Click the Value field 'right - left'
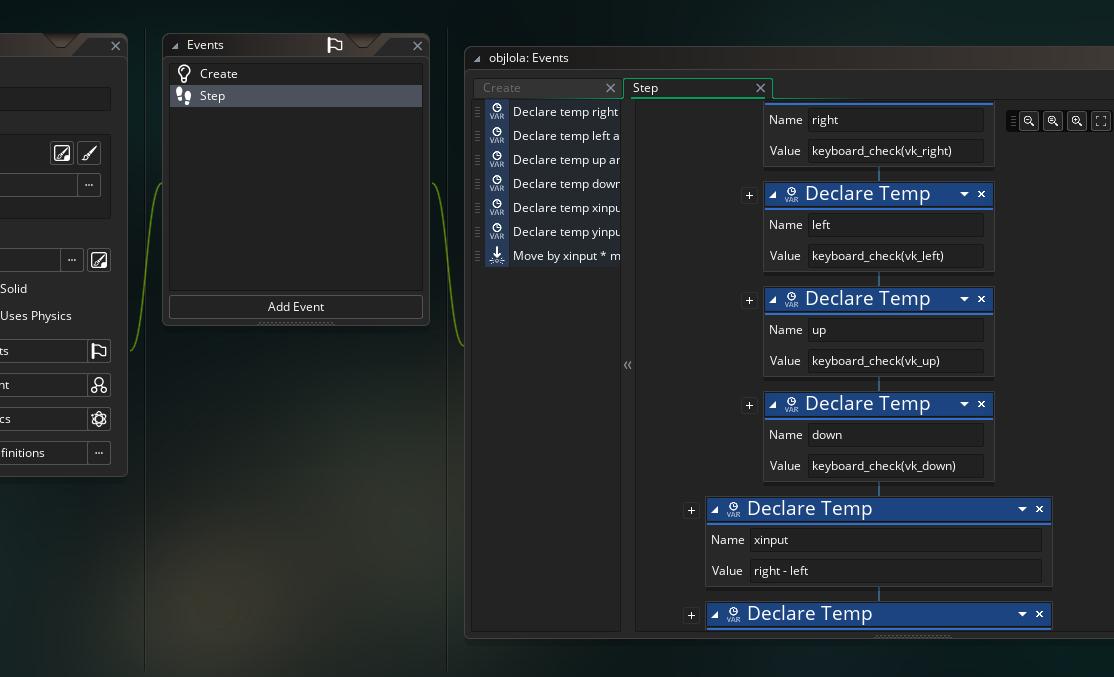The width and height of the screenshot is (1114, 677). pyautogui.click(x=896, y=571)
